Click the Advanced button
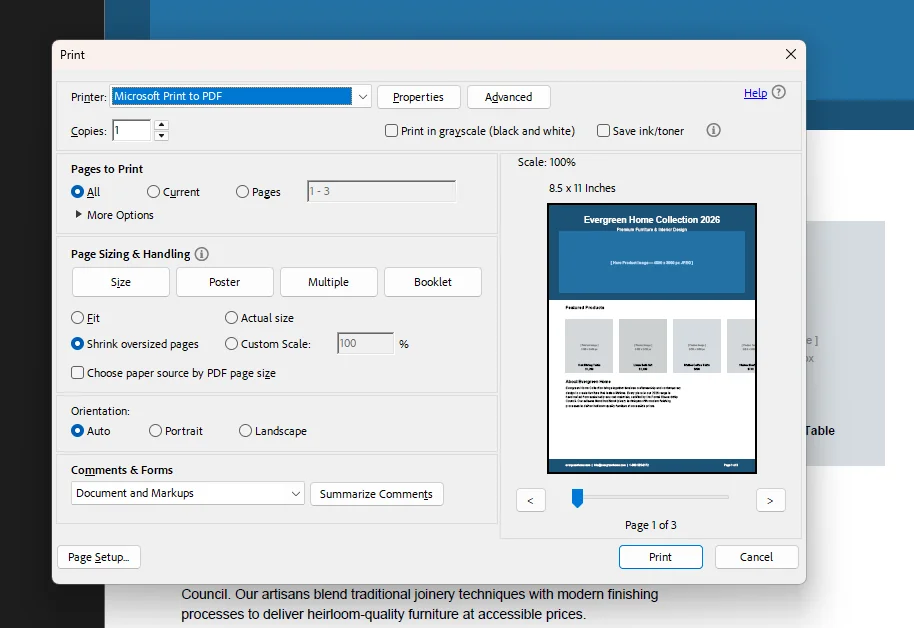 (x=508, y=97)
